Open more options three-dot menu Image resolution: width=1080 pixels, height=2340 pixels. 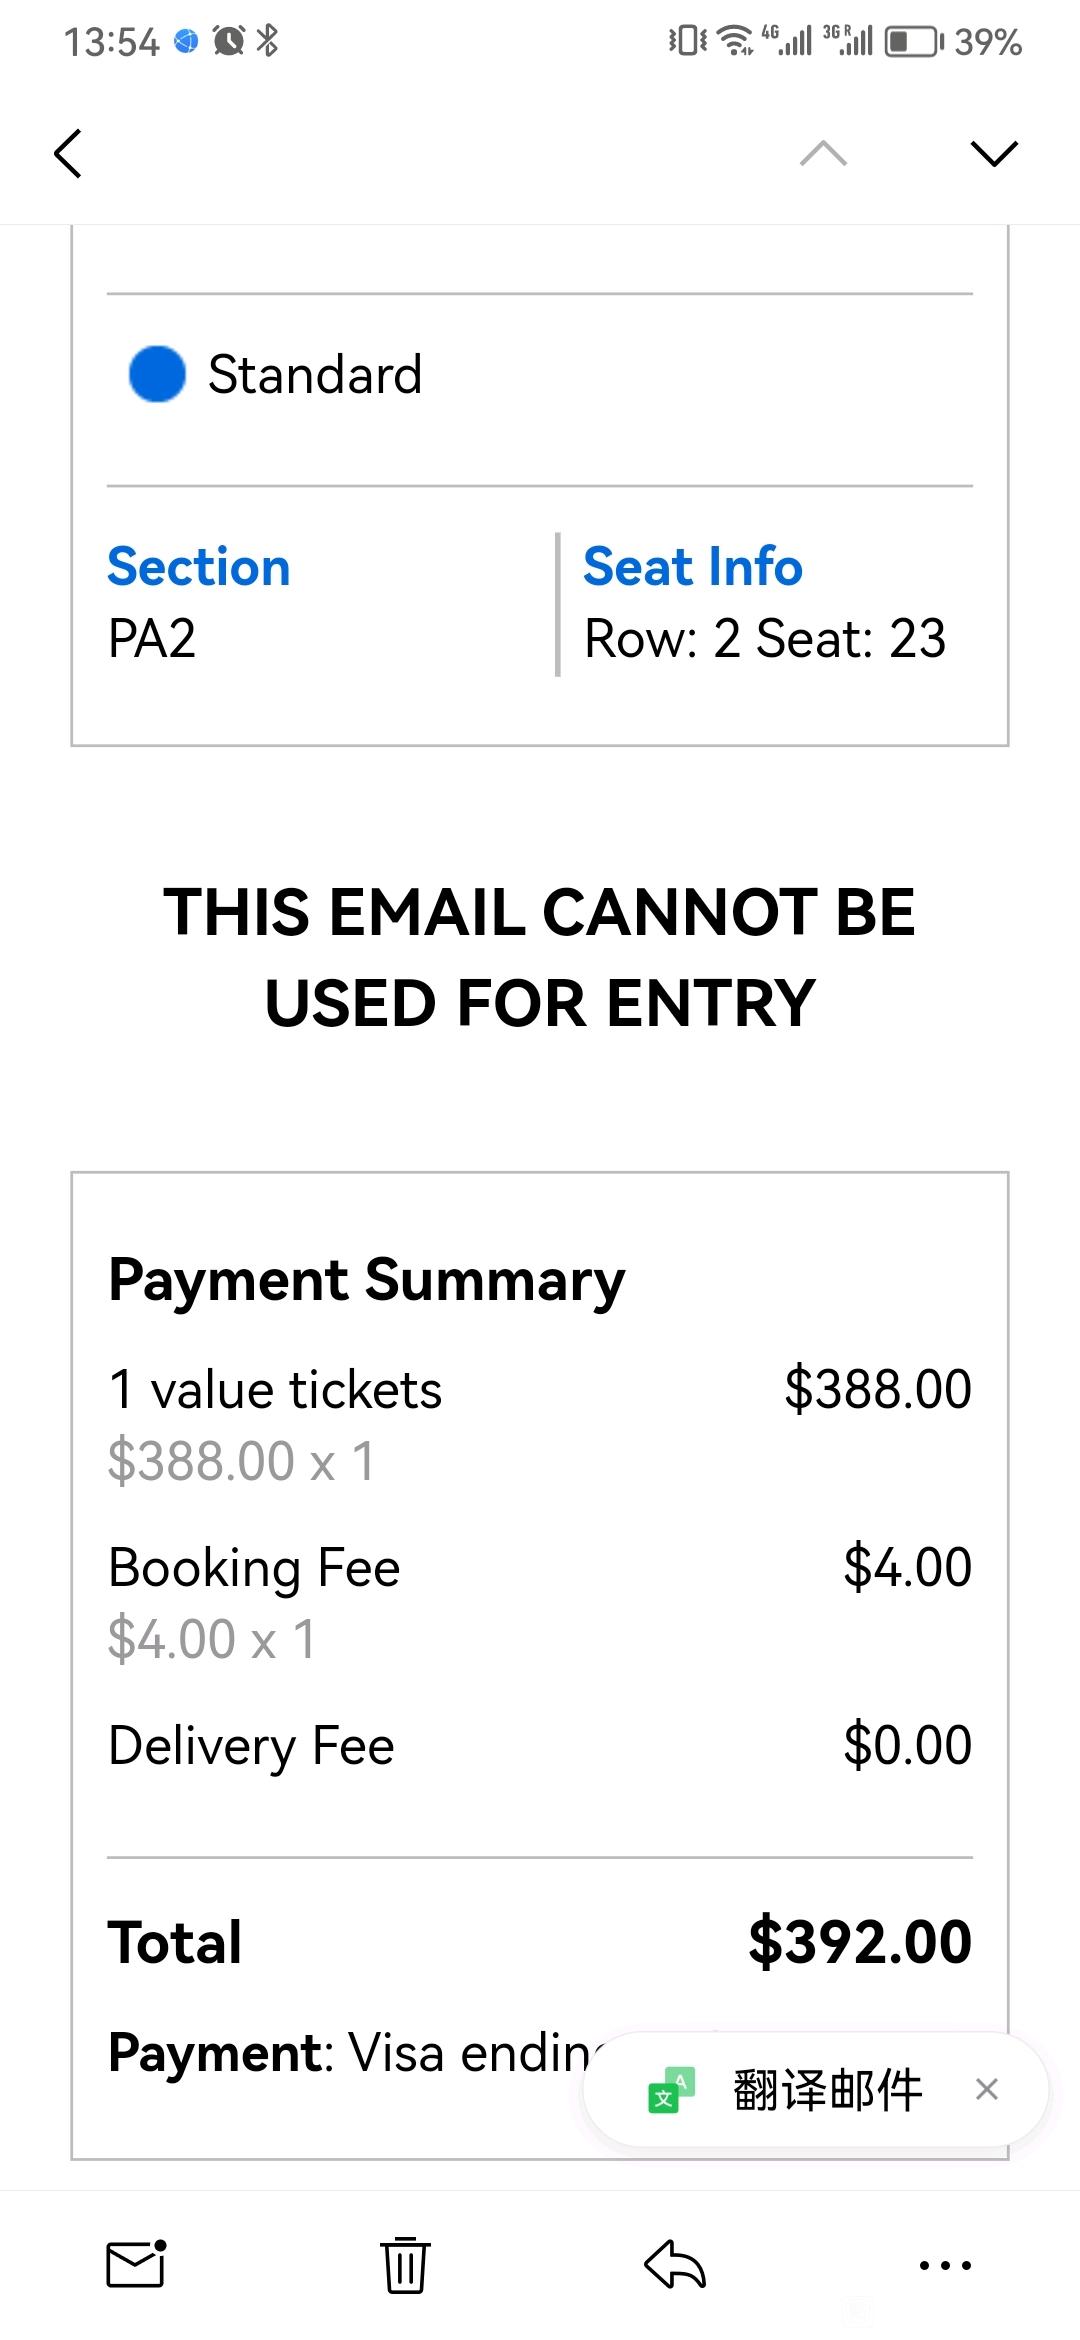pos(945,2265)
